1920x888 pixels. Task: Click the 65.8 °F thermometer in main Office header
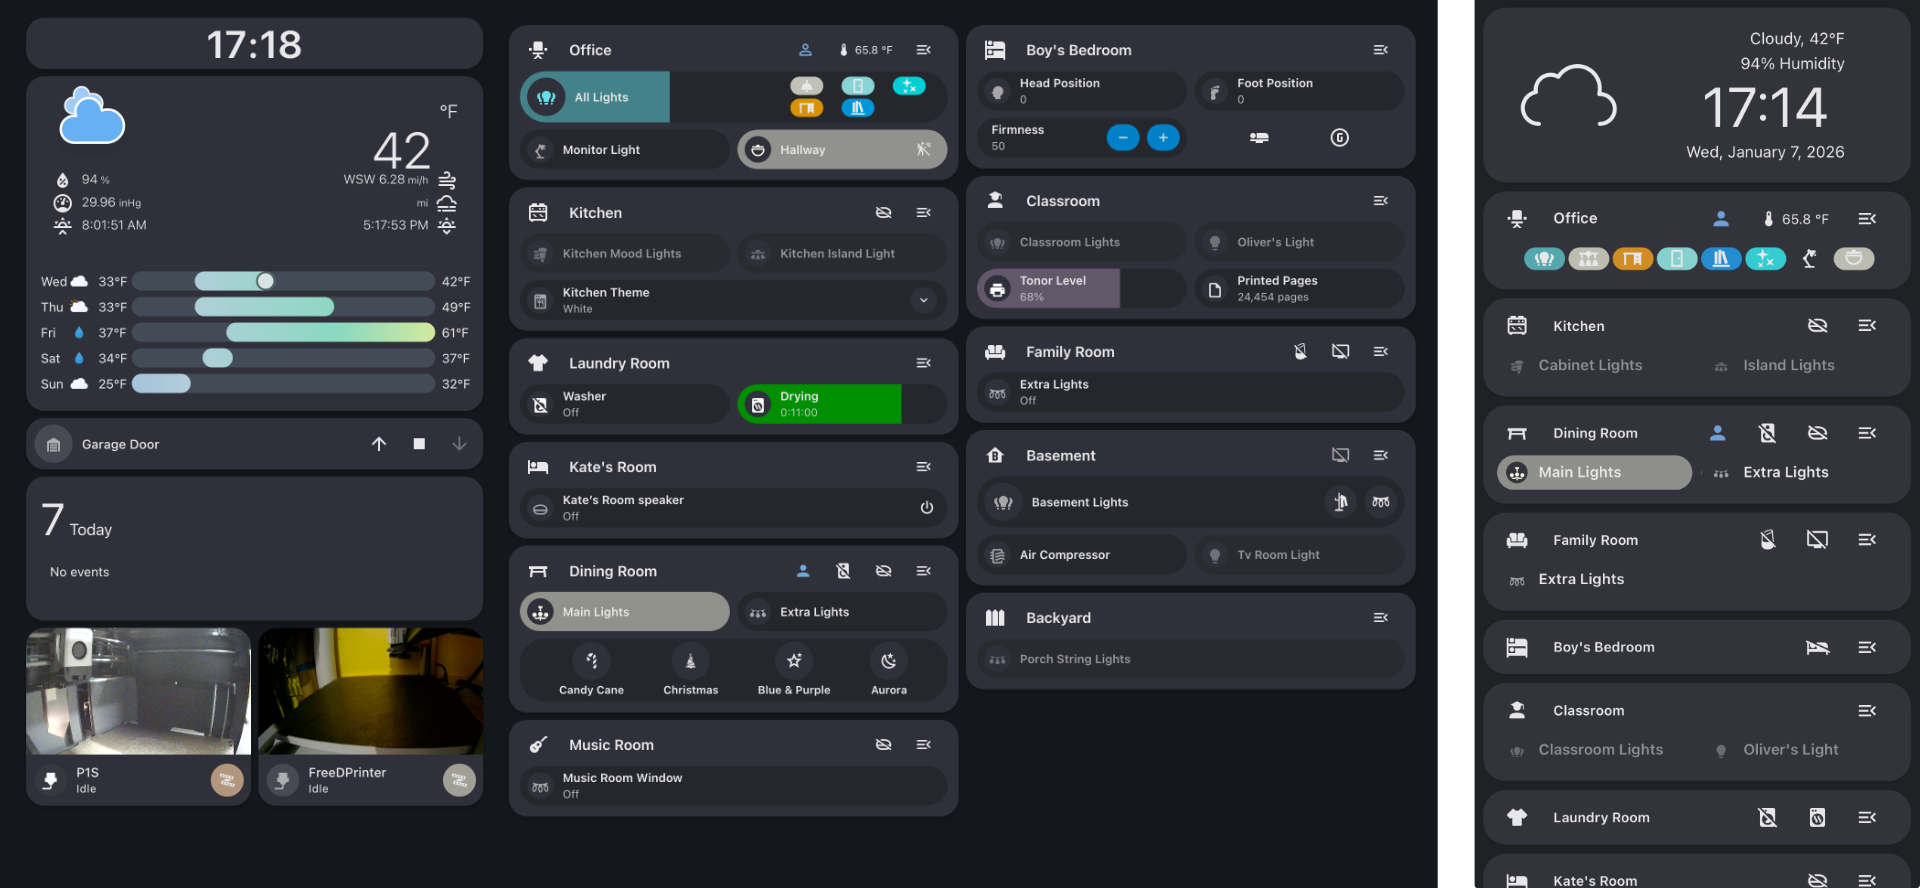[866, 50]
